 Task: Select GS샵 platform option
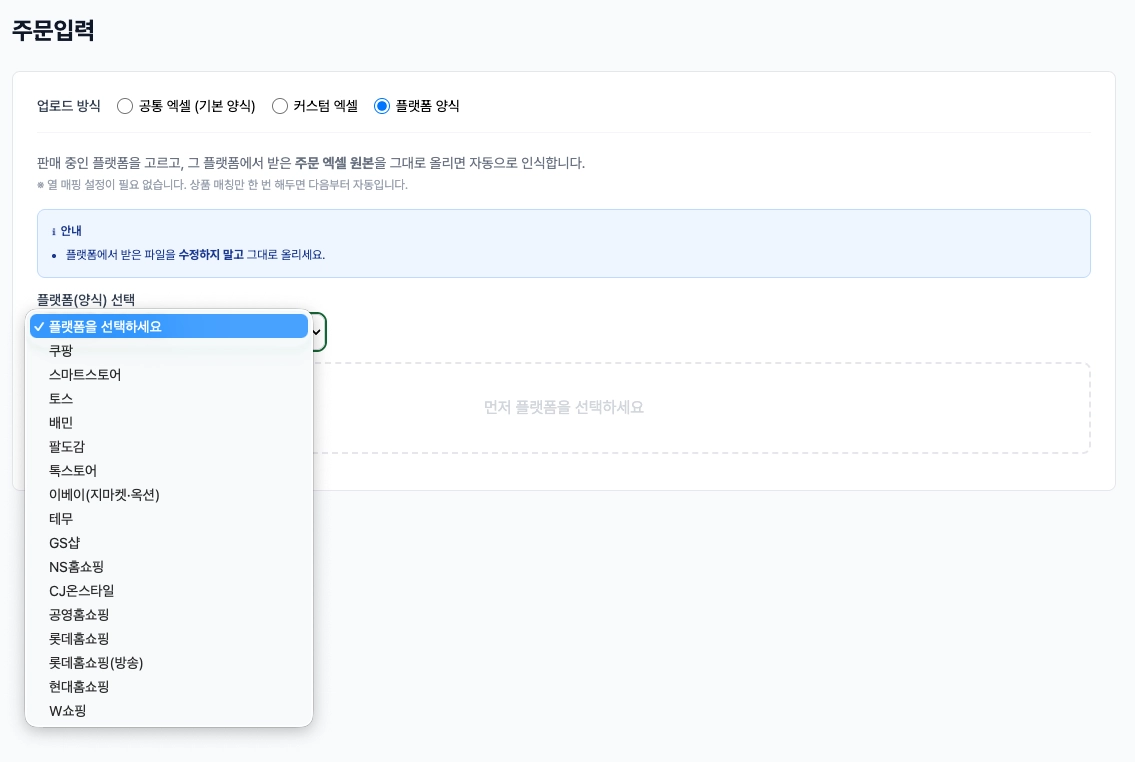tap(169, 543)
